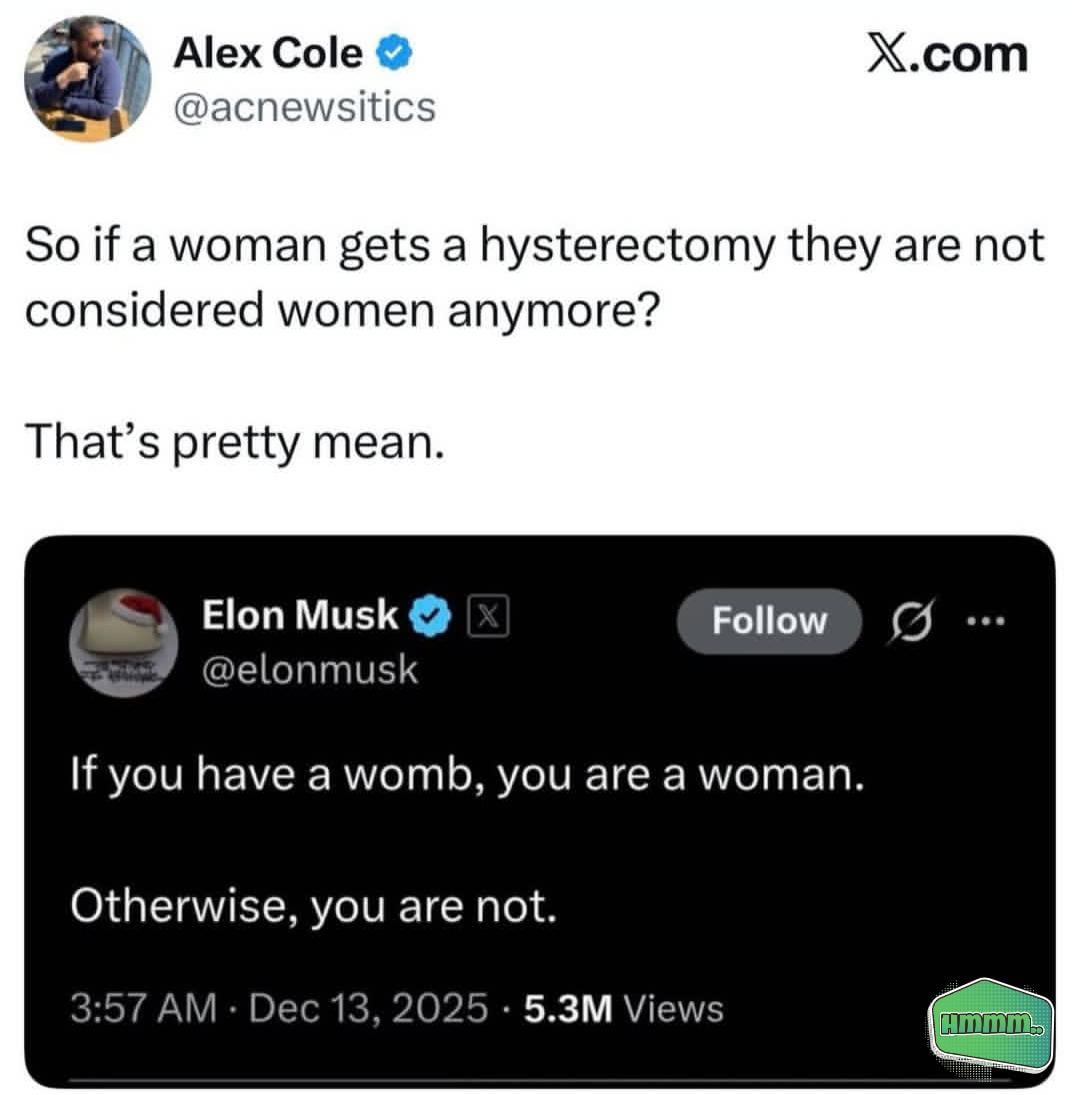This screenshot has height=1095, width=1080.
Task: Click the Alex Cole display name
Action: click(268, 53)
